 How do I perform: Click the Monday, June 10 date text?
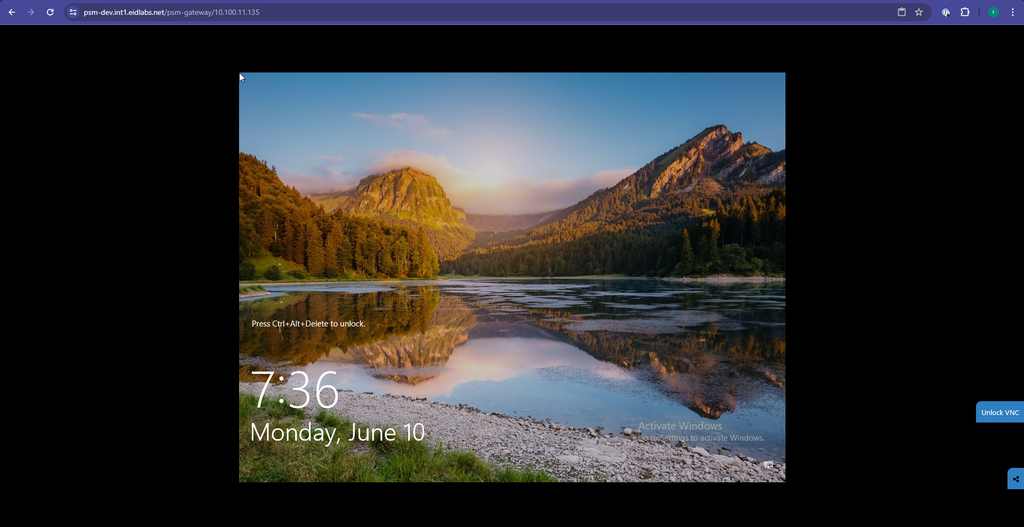(x=337, y=432)
